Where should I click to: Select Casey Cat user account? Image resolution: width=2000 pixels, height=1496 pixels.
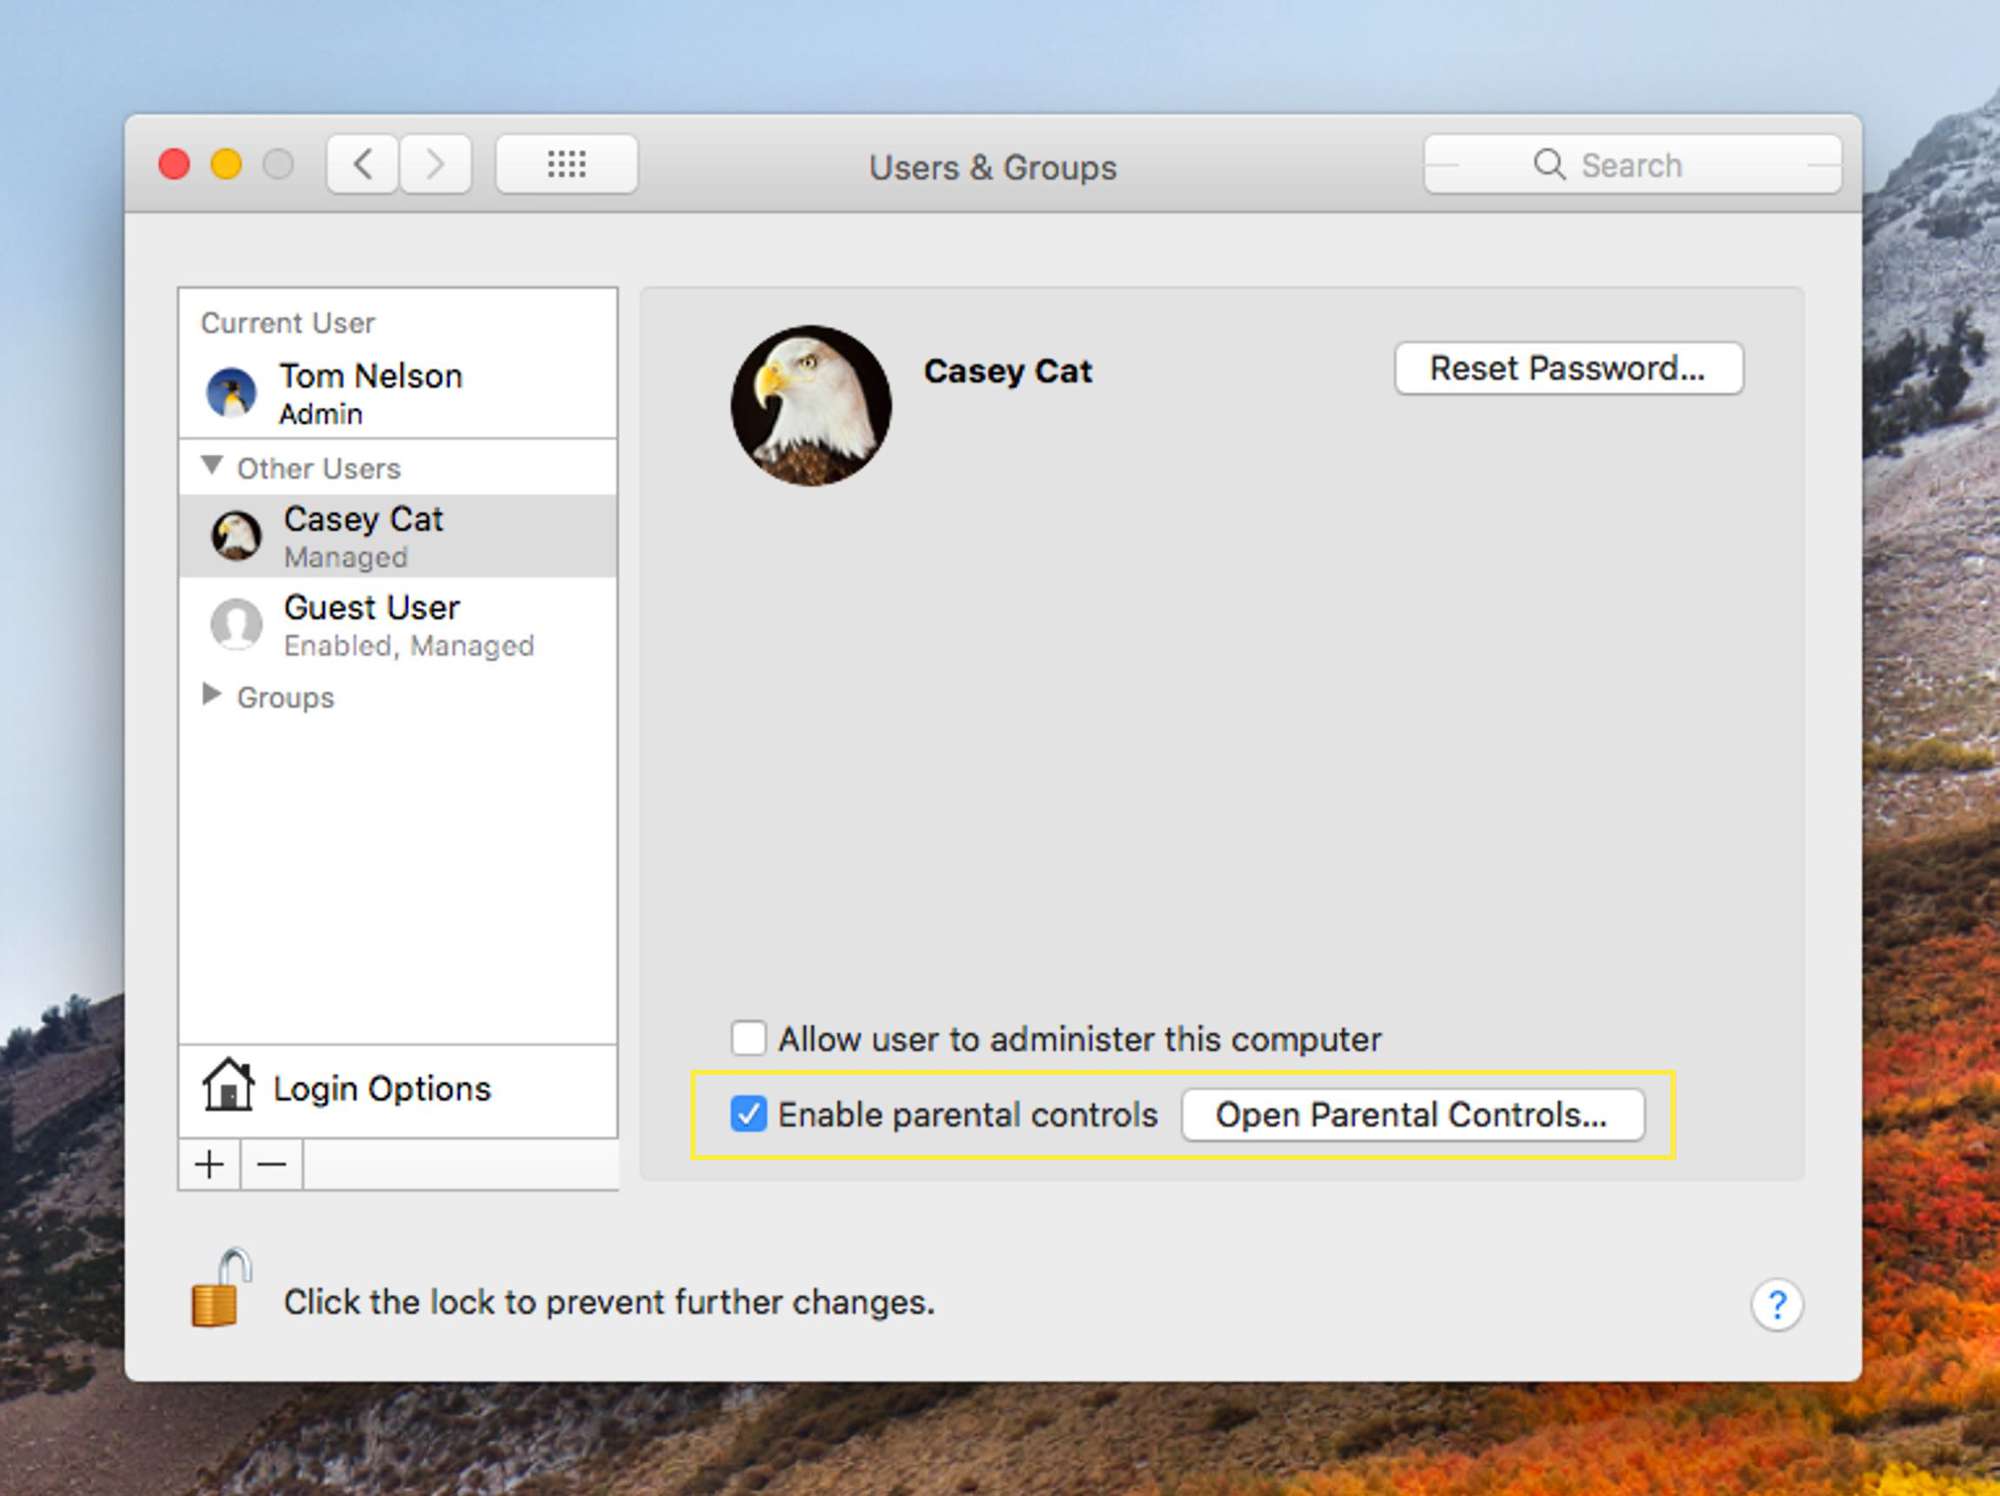(x=397, y=534)
